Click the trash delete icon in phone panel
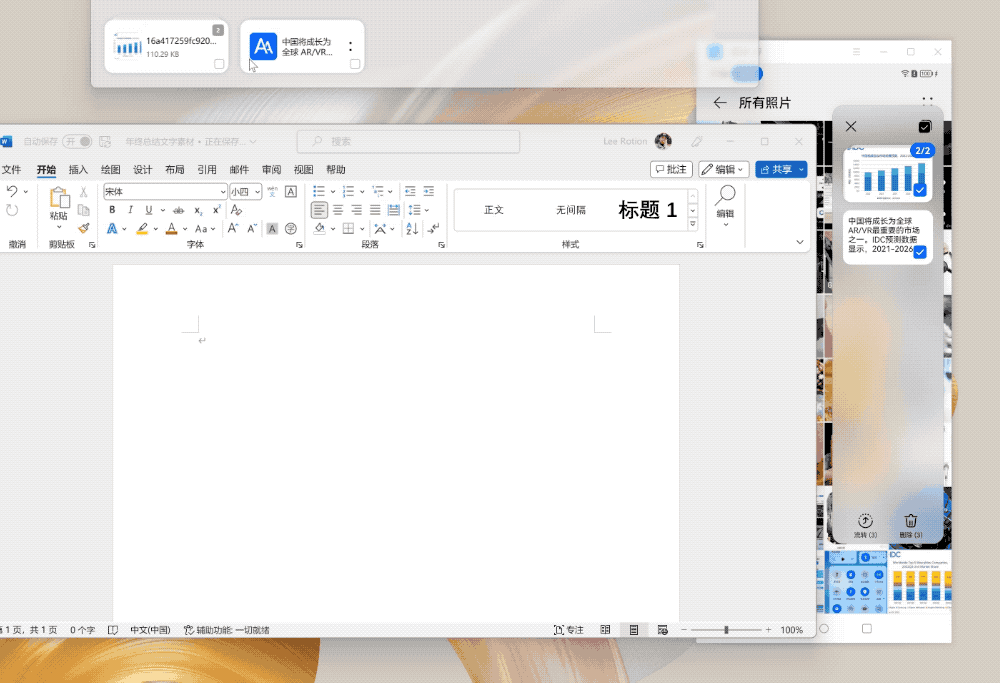 pyautogui.click(x=910, y=521)
